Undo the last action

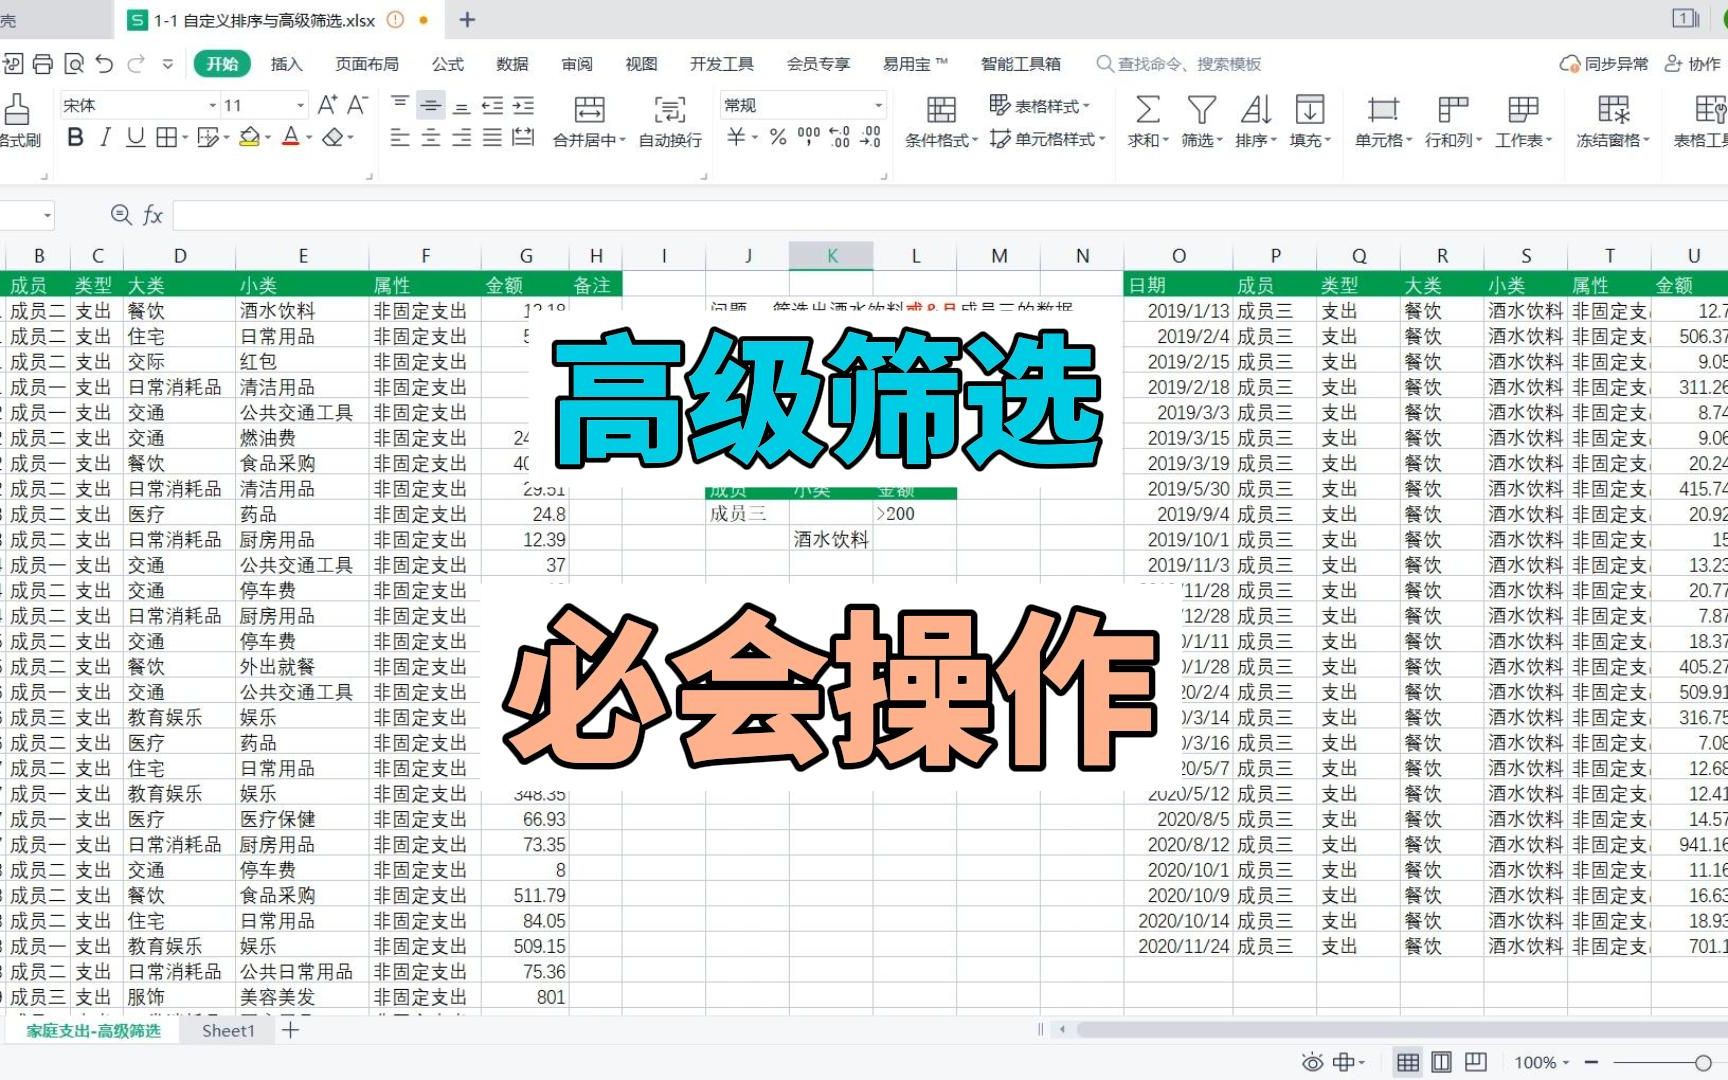click(105, 64)
